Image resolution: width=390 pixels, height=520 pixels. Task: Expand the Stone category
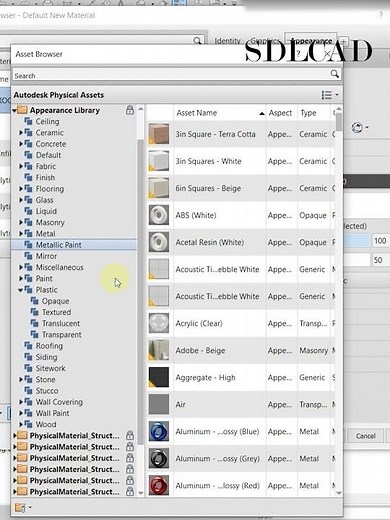point(21,380)
